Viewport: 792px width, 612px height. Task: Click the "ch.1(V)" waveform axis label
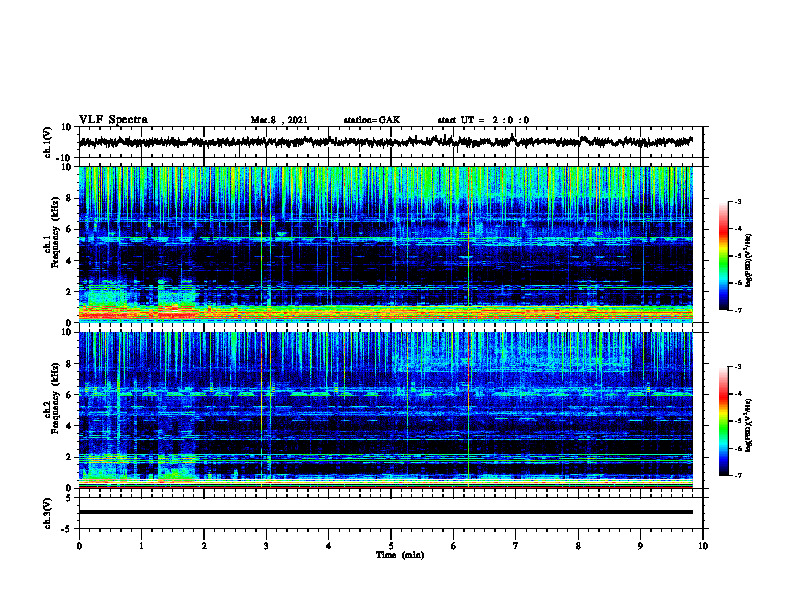click(x=47, y=142)
